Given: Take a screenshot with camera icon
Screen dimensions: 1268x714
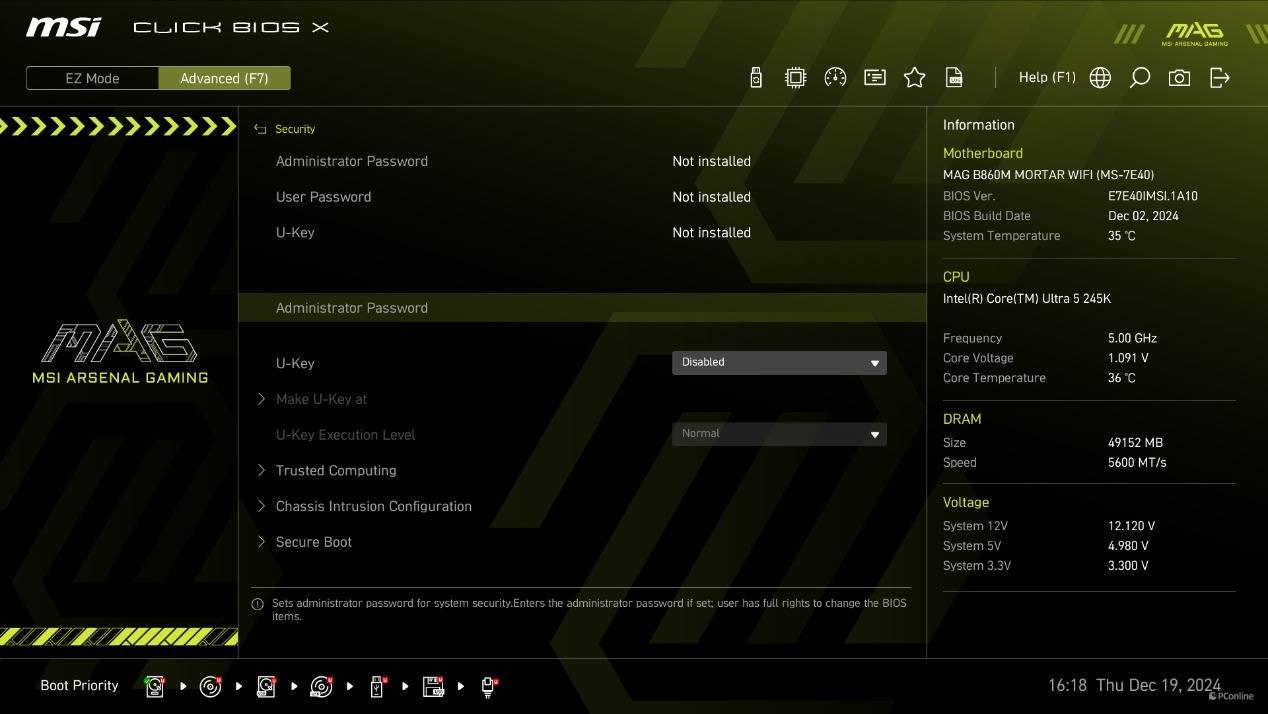Looking at the screenshot, I should point(1179,78).
